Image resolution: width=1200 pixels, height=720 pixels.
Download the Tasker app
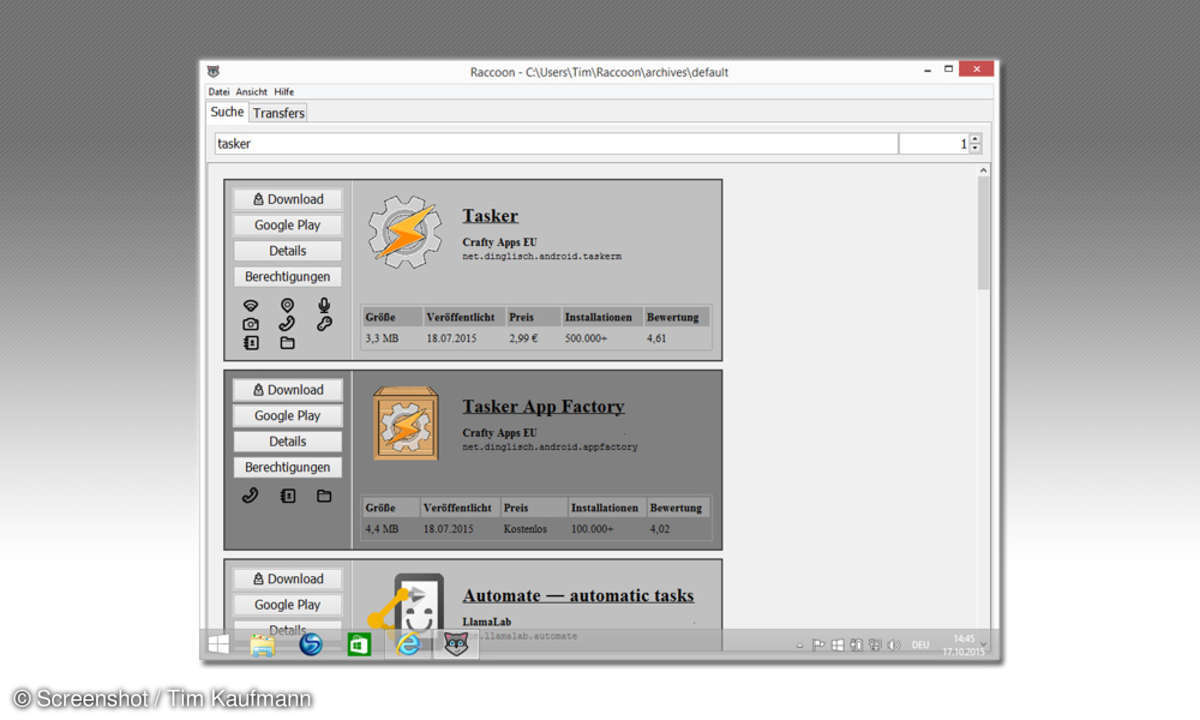(x=288, y=199)
